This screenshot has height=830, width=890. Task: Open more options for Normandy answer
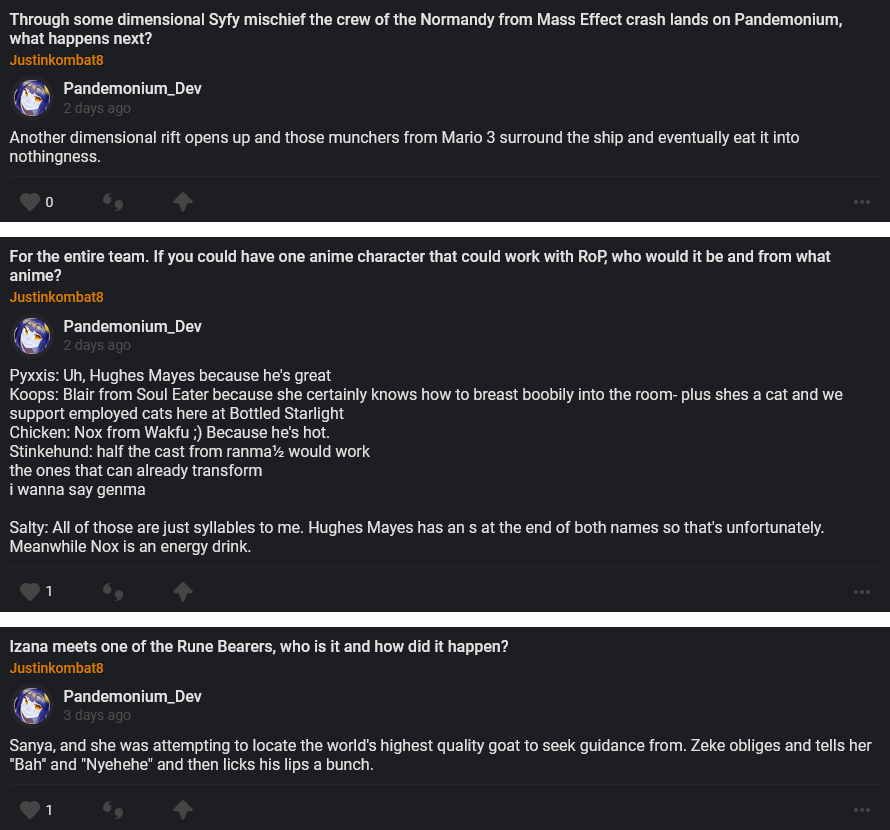click(862, 202)
